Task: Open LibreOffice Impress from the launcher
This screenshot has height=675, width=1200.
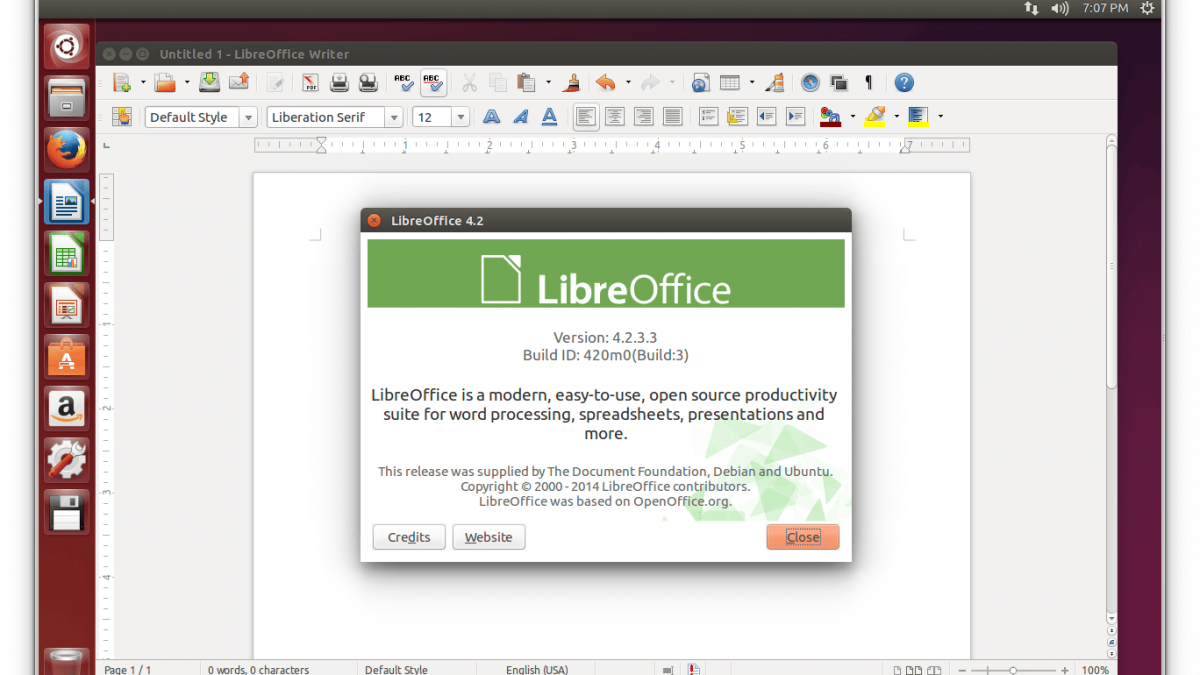Action: click(67, 306)
